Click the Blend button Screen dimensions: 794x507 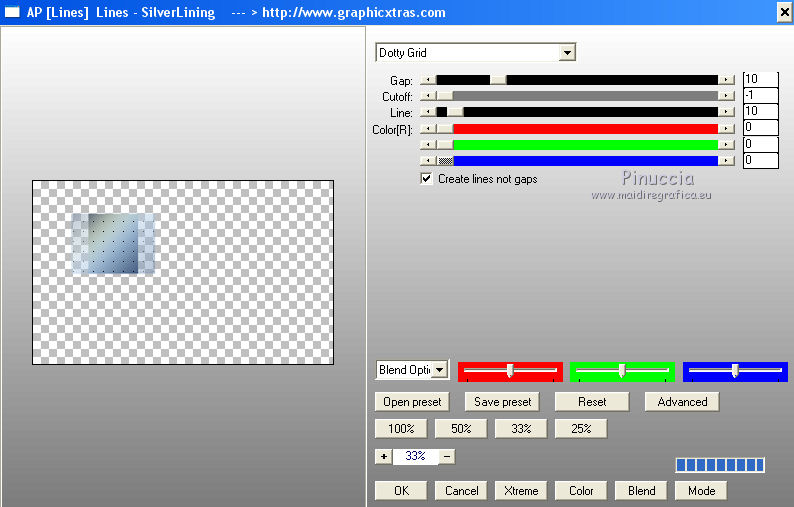click(641, 490)
